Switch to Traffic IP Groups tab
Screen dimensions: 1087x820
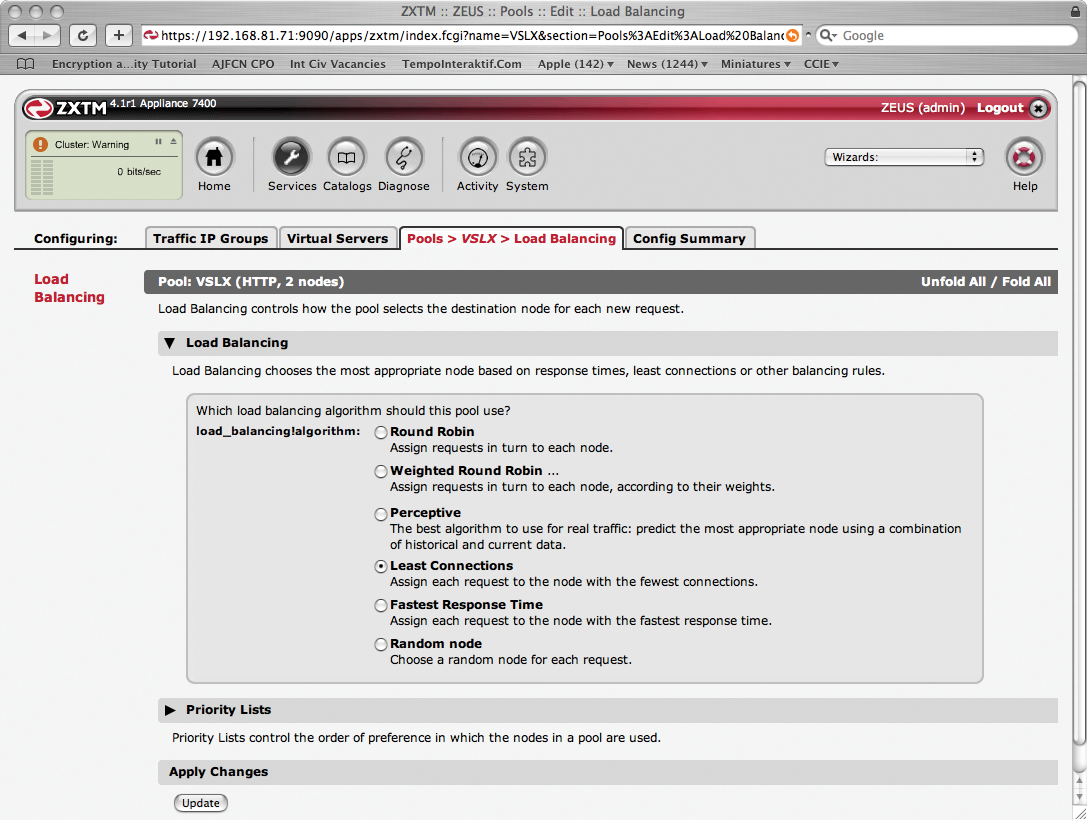(x=211, y=238)
